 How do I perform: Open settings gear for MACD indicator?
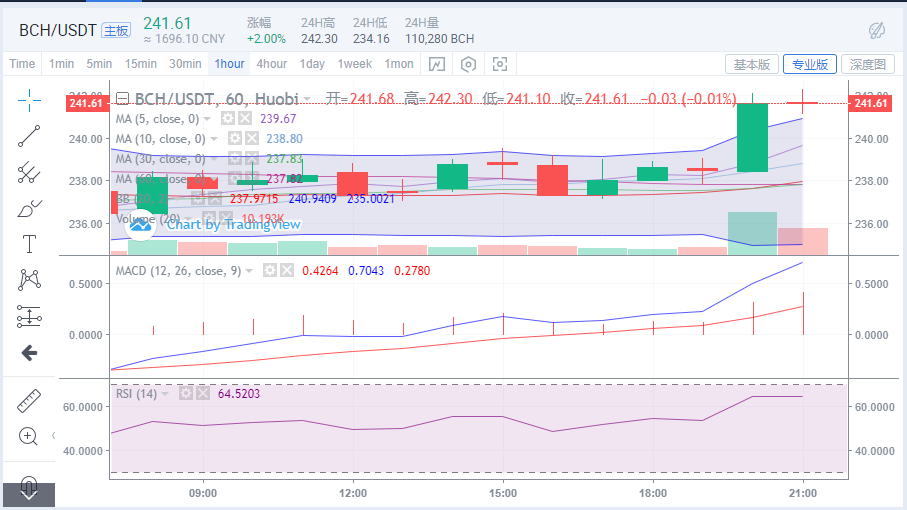tap(270, 271)
